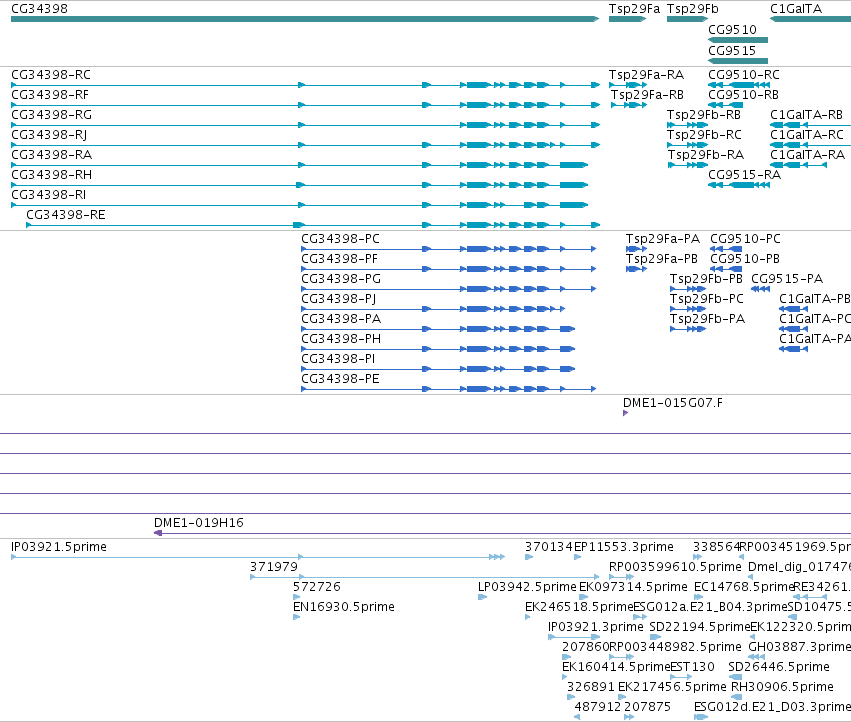Viewport: 851px width, 722px height.
Task: Select EST SD22194.5prime
Action: [x=655, y=637]
